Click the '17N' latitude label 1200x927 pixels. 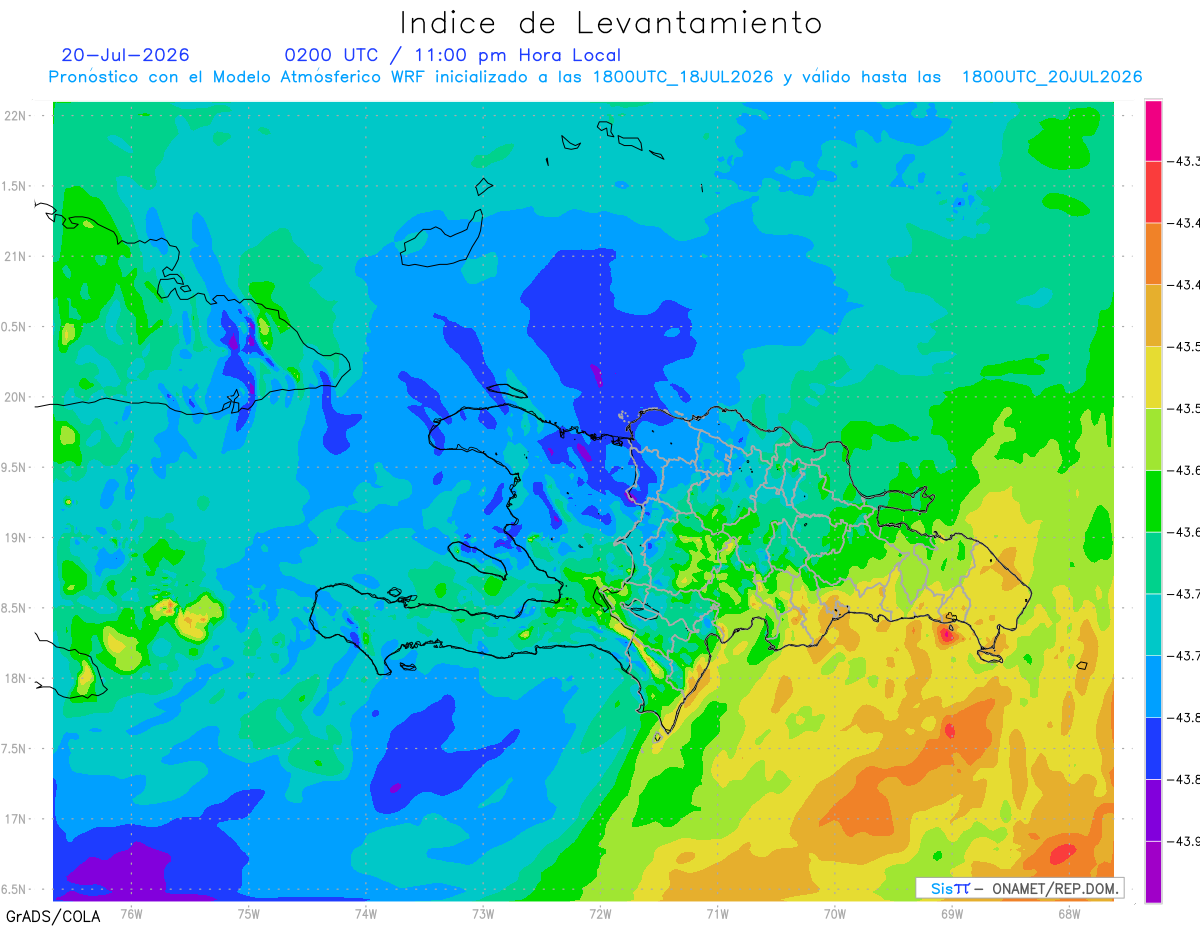16,819
